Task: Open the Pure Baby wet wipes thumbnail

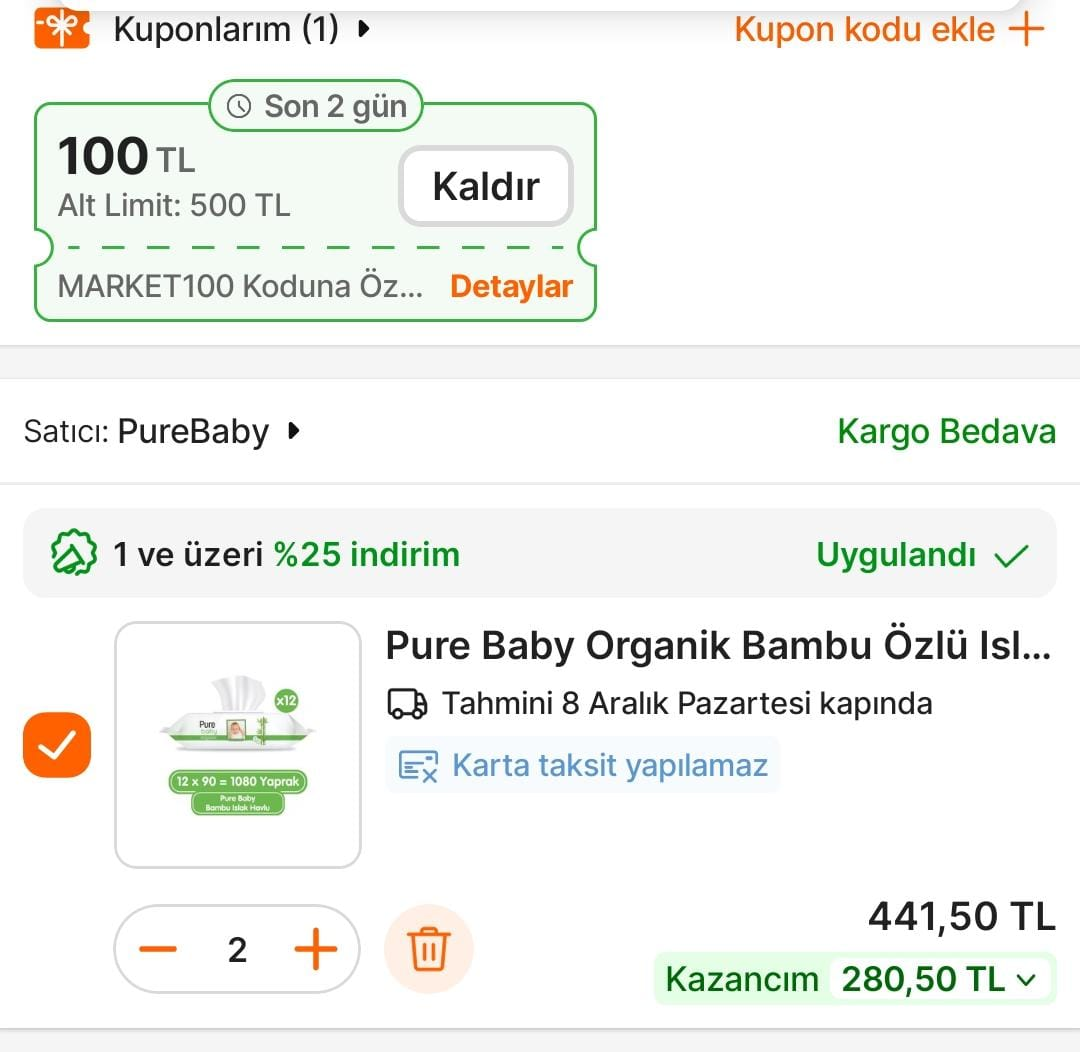Action: click(238, 745)
